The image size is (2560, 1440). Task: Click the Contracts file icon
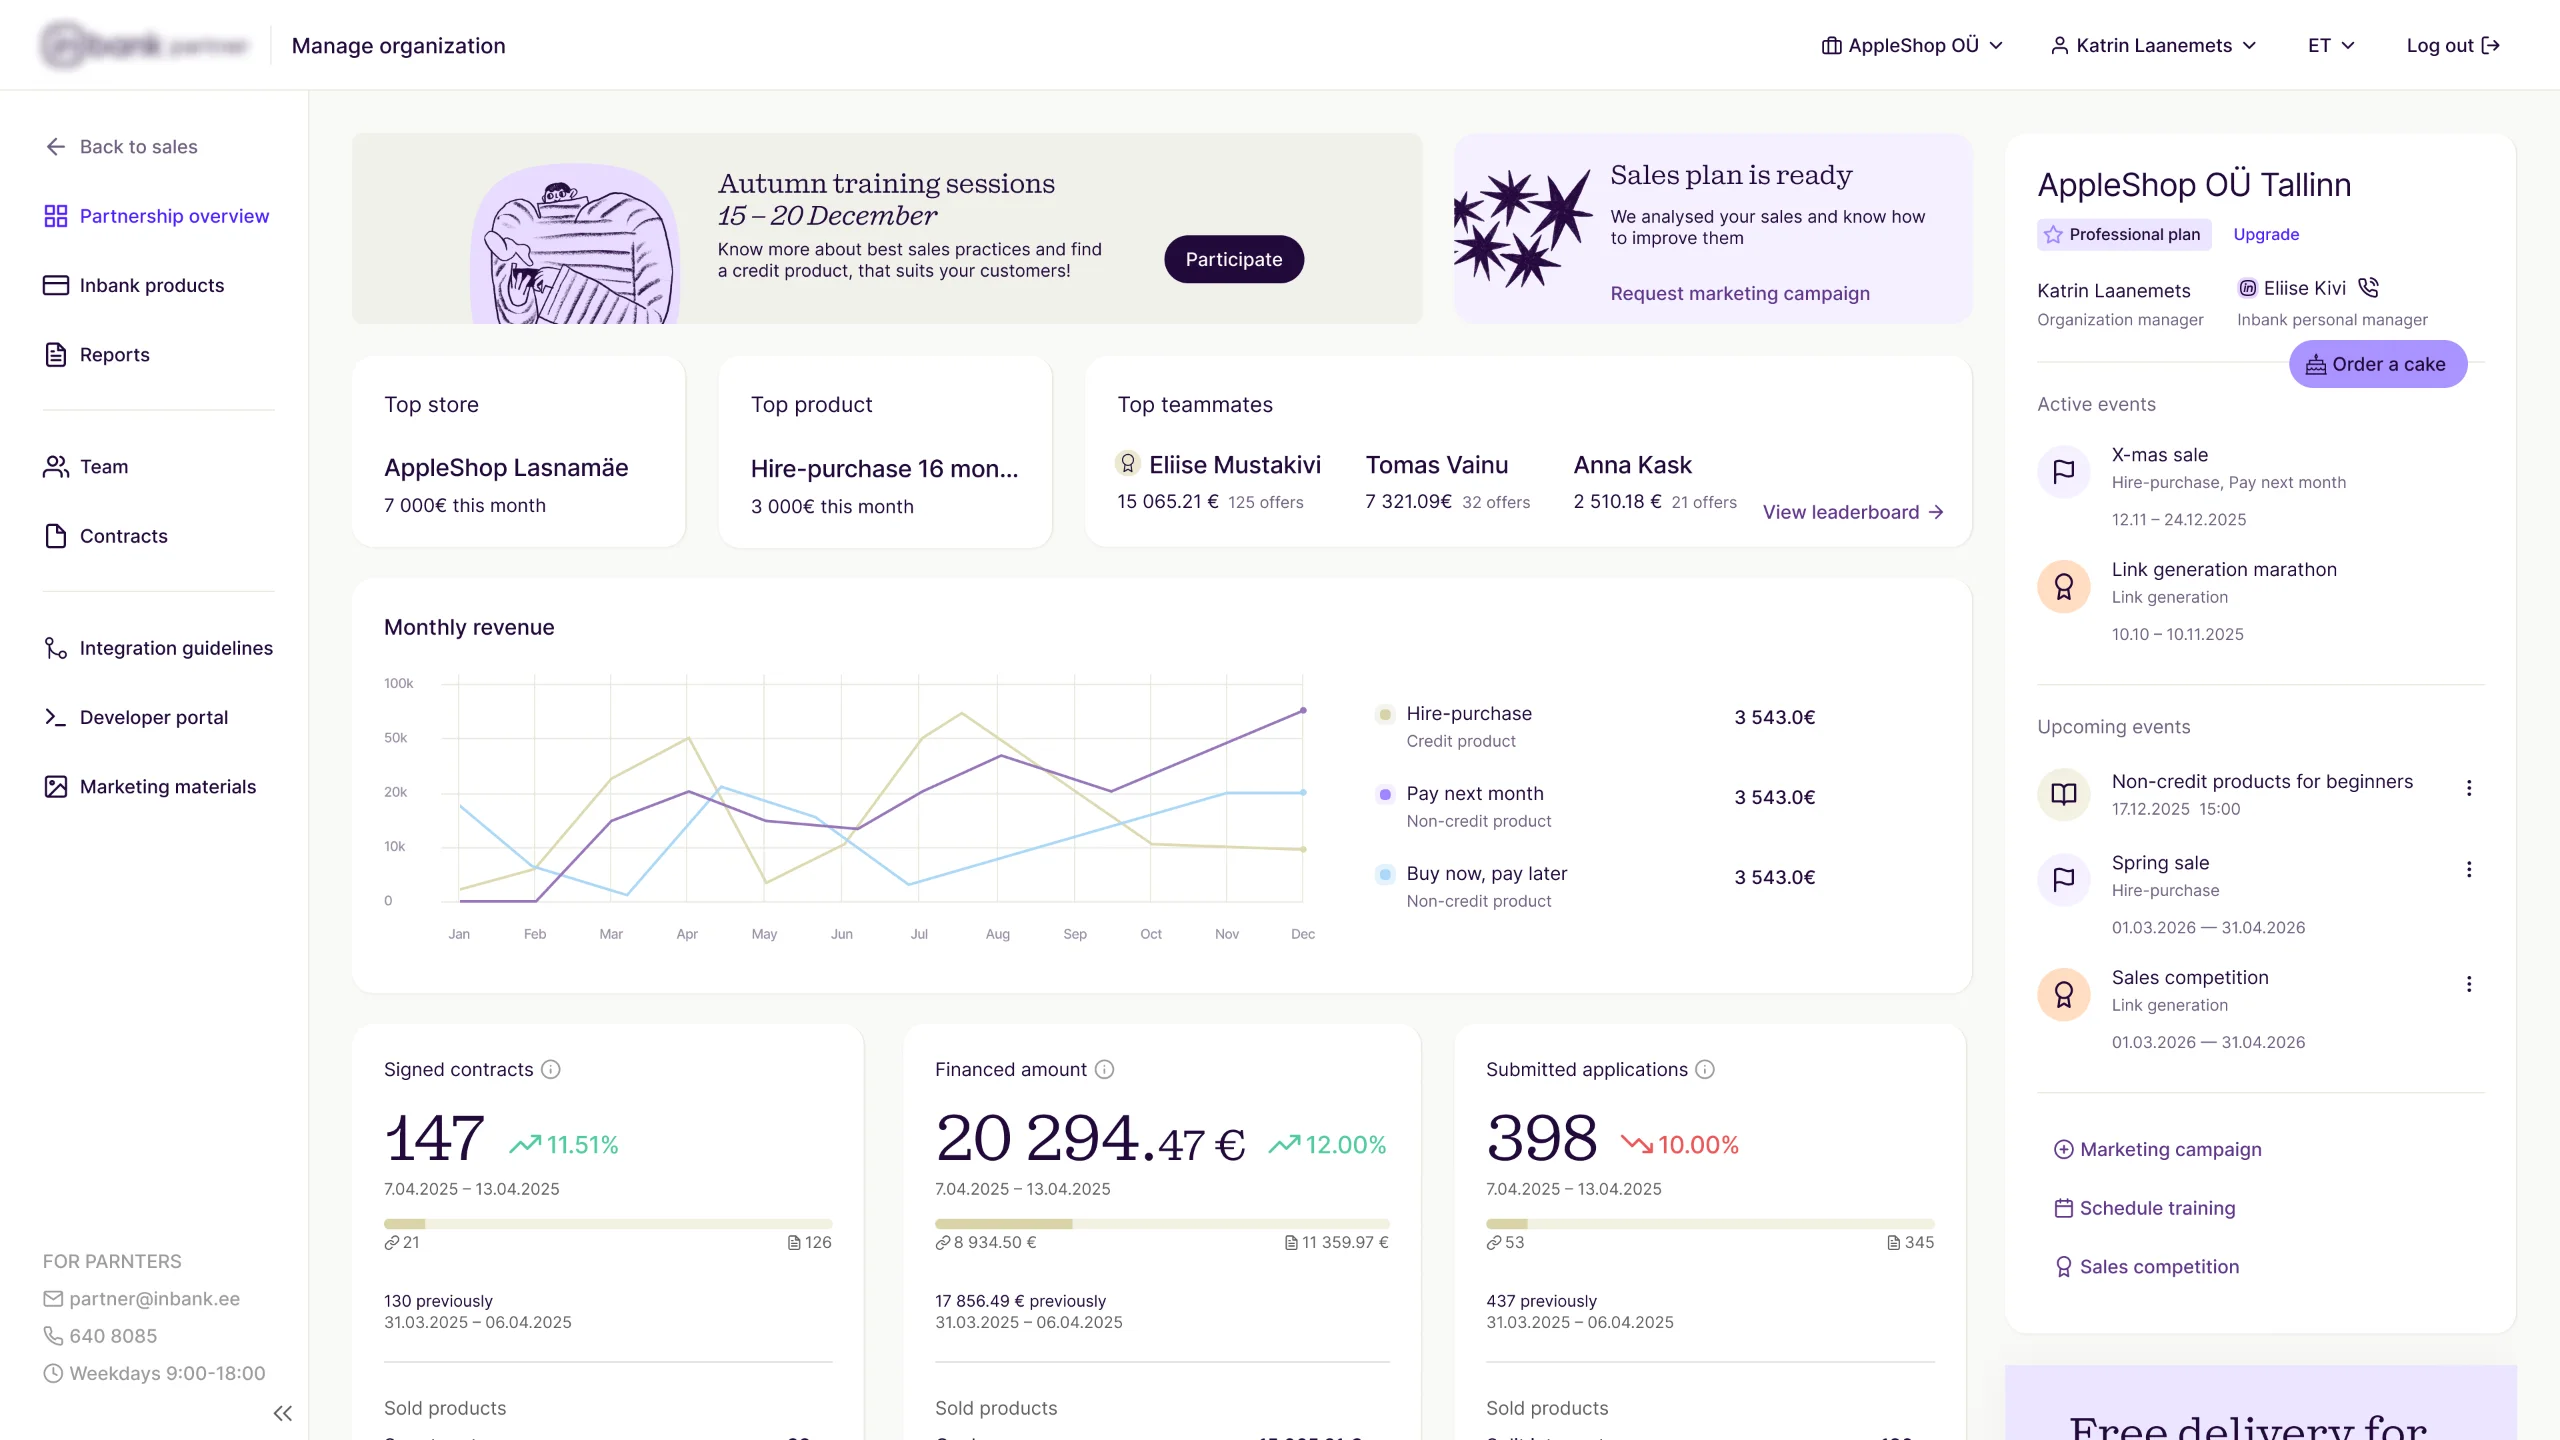pos(56,536)
